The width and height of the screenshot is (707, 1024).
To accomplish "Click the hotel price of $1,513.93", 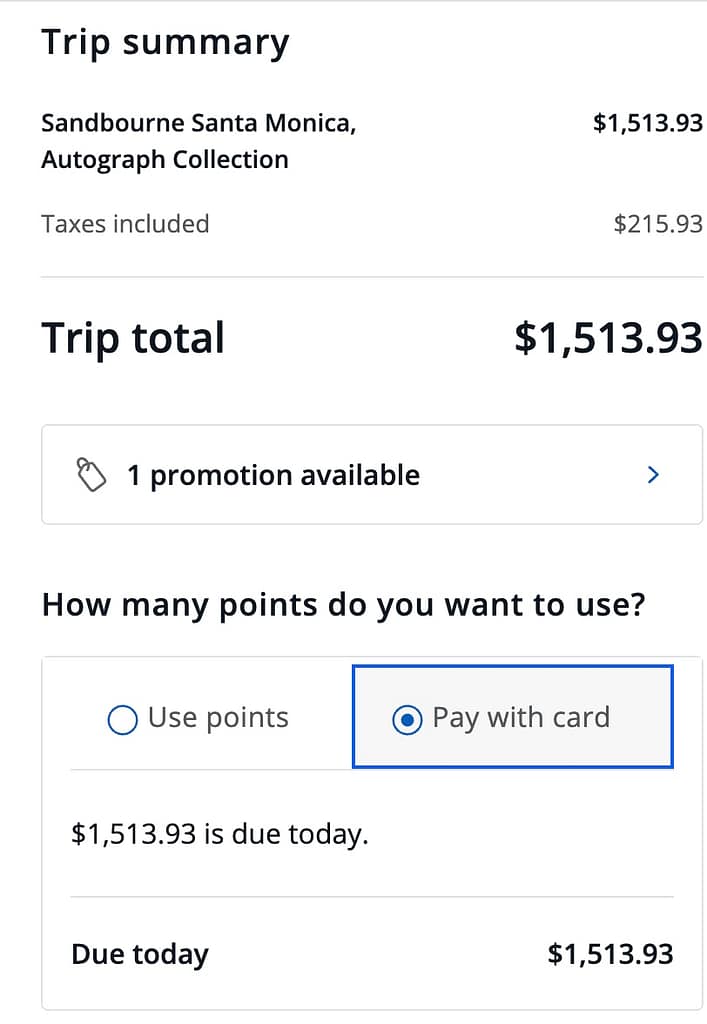I will [x=648, y=122].
